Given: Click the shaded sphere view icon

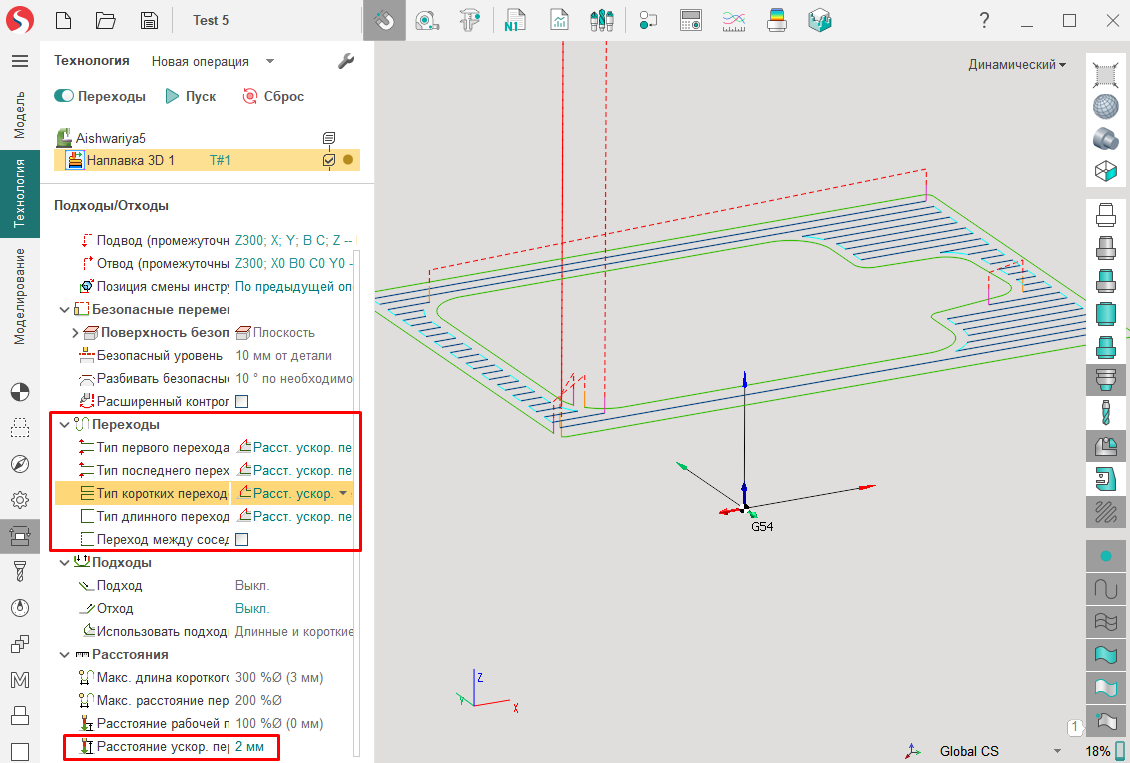Looking at the screenshot, I should (x=1105, y=106).
